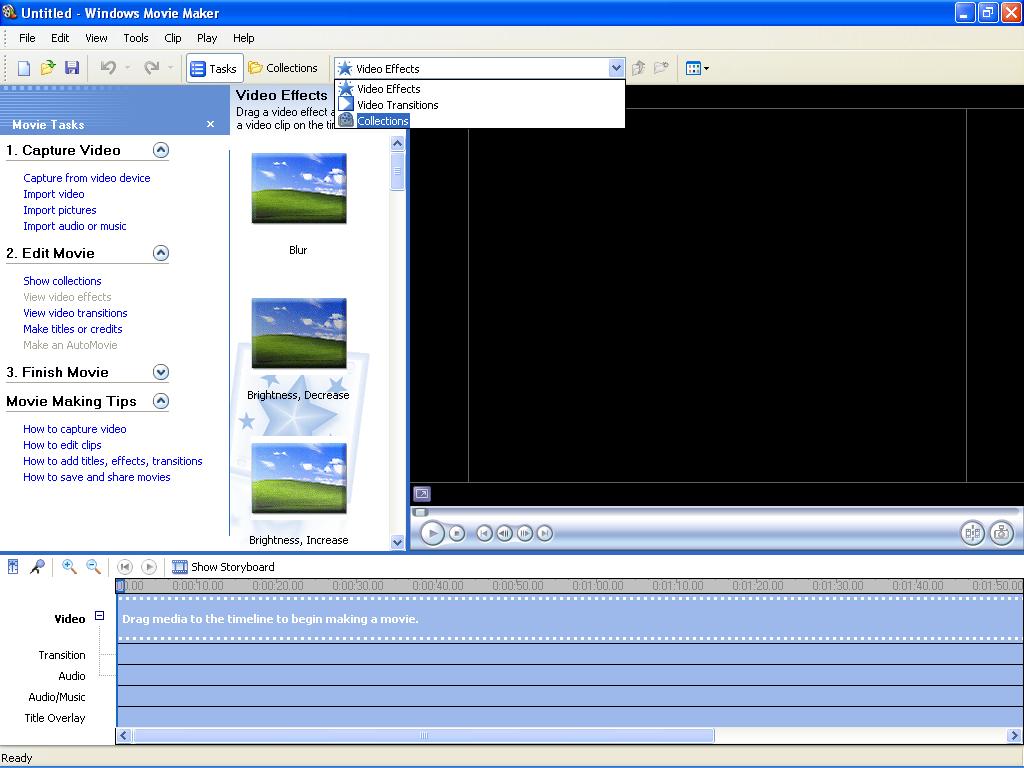Select the Brightness, Increase effect thumbnail
The image size is (1024, 768).
coord(299,478)
